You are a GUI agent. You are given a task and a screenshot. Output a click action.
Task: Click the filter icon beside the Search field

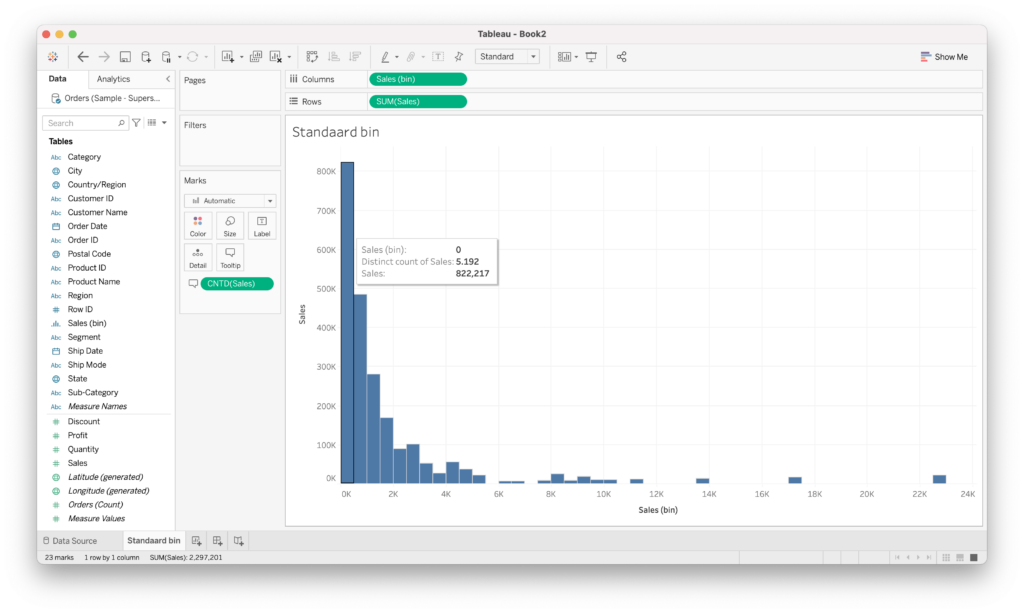137,123
